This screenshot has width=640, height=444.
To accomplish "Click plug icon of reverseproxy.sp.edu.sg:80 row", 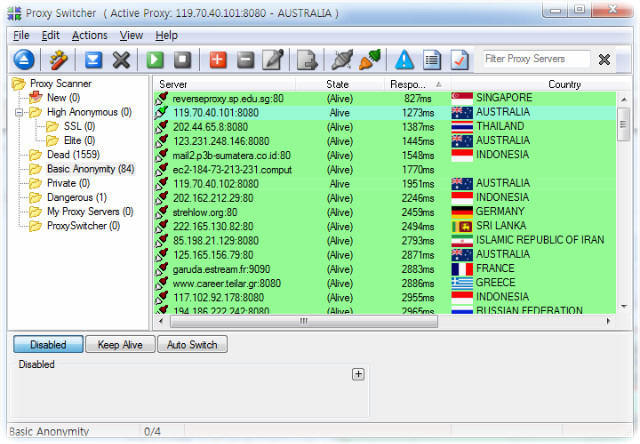I will tap(162, 98).
